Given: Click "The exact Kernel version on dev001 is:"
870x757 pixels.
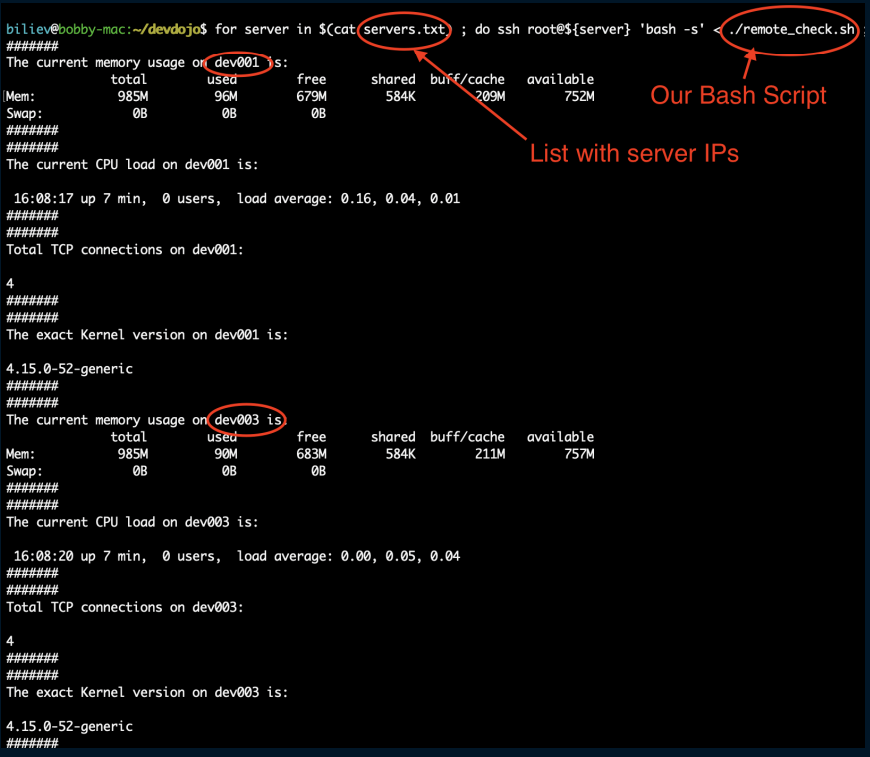Looking at the screenshot, I should coord(147,335).
